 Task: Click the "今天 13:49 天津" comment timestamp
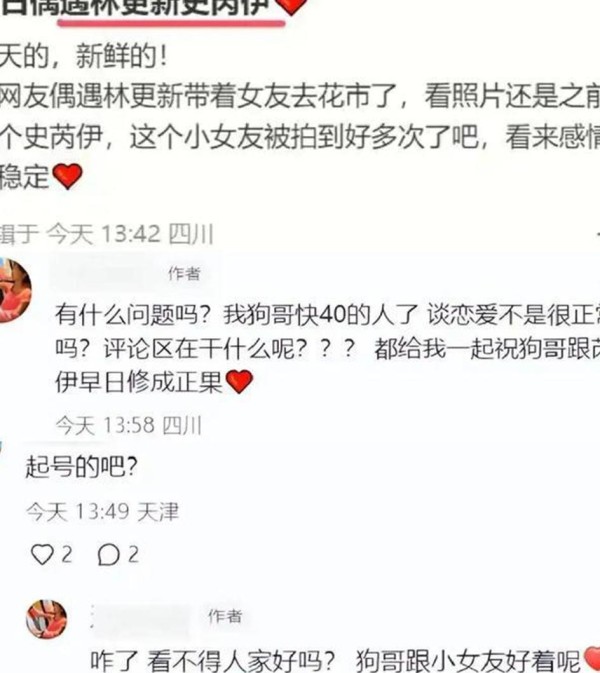[102, 512]
